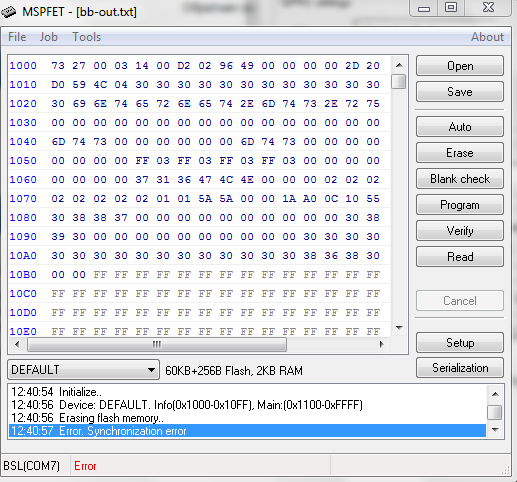Click log panel scroll-up arrow
The height and width of the screenshot is (482, 517).
pos(495,394)
